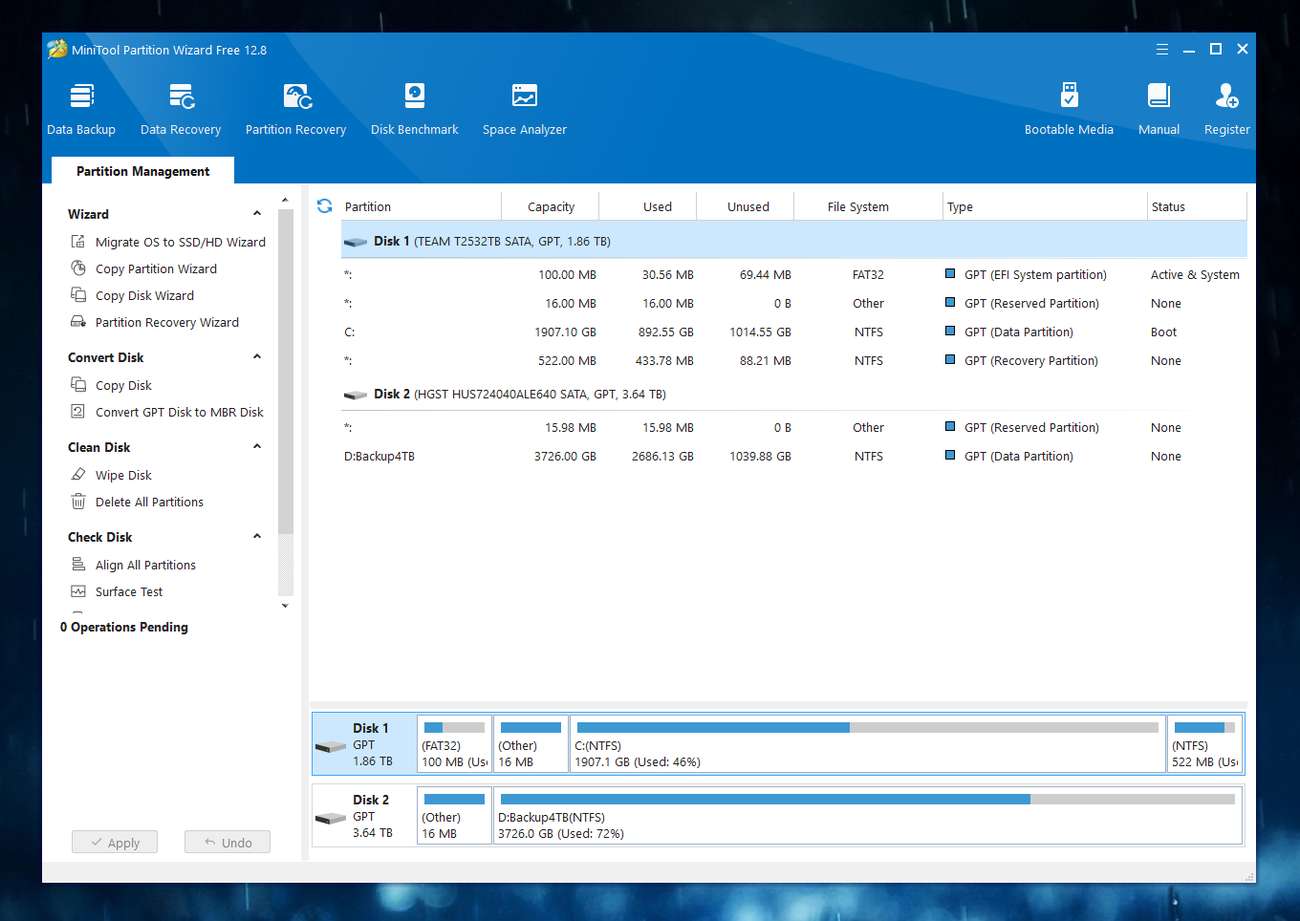Collapse the Clean Disk section
This screenshot has height=921, width=1300.
click(x=257, y=447)
